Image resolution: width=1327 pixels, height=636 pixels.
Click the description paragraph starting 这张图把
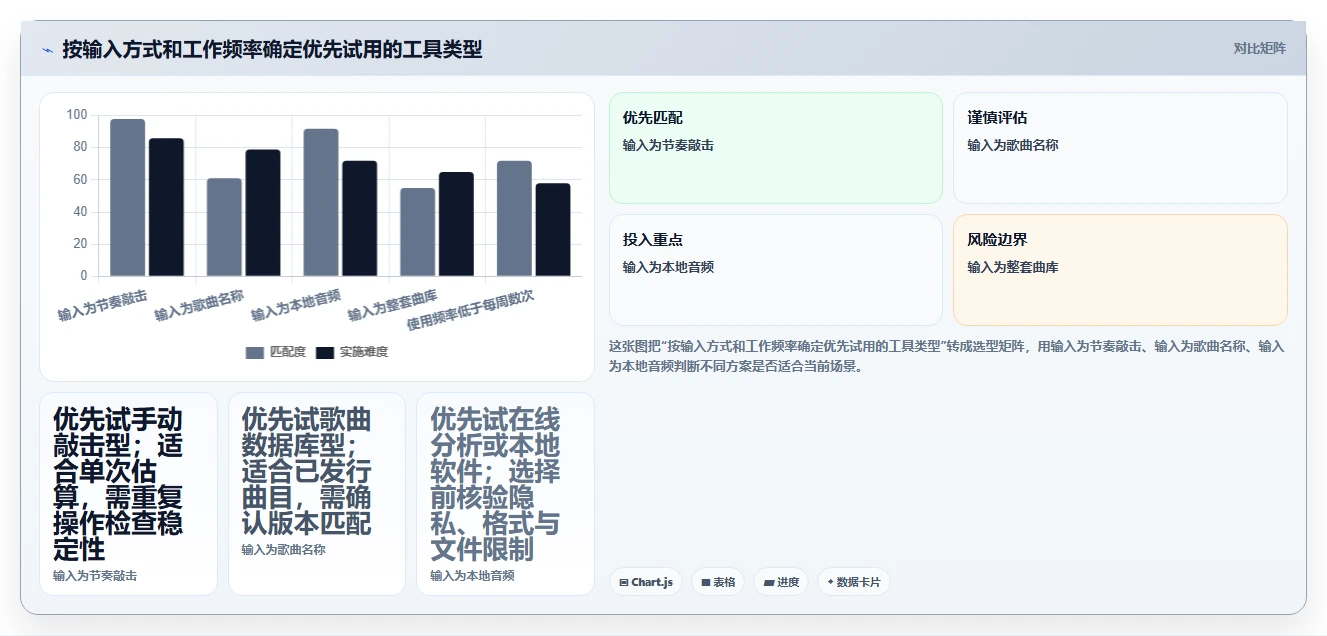947,356
